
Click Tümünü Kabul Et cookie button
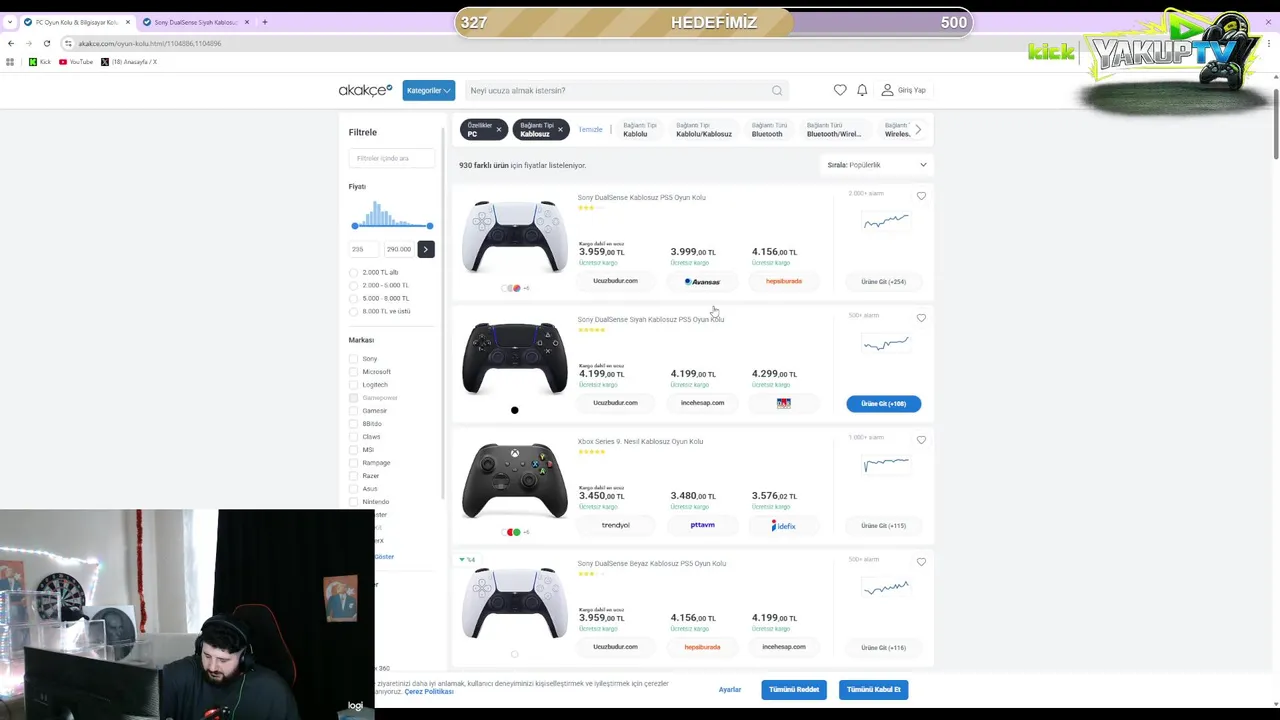point(874,689)
